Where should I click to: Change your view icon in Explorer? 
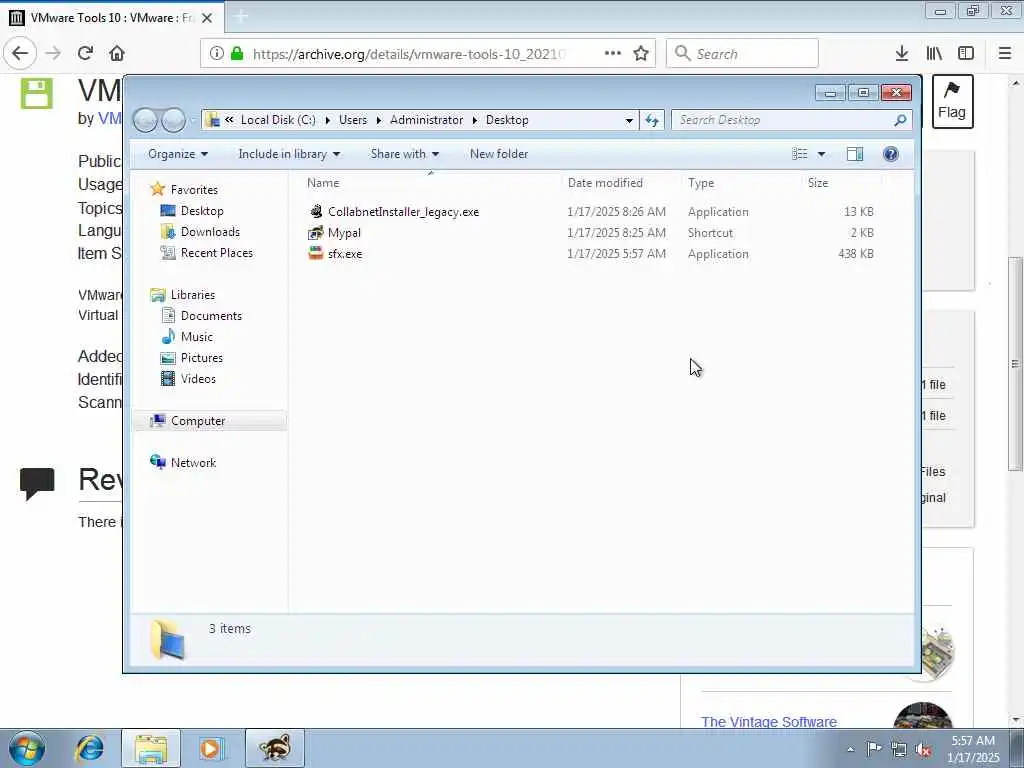tap(800, 154)
